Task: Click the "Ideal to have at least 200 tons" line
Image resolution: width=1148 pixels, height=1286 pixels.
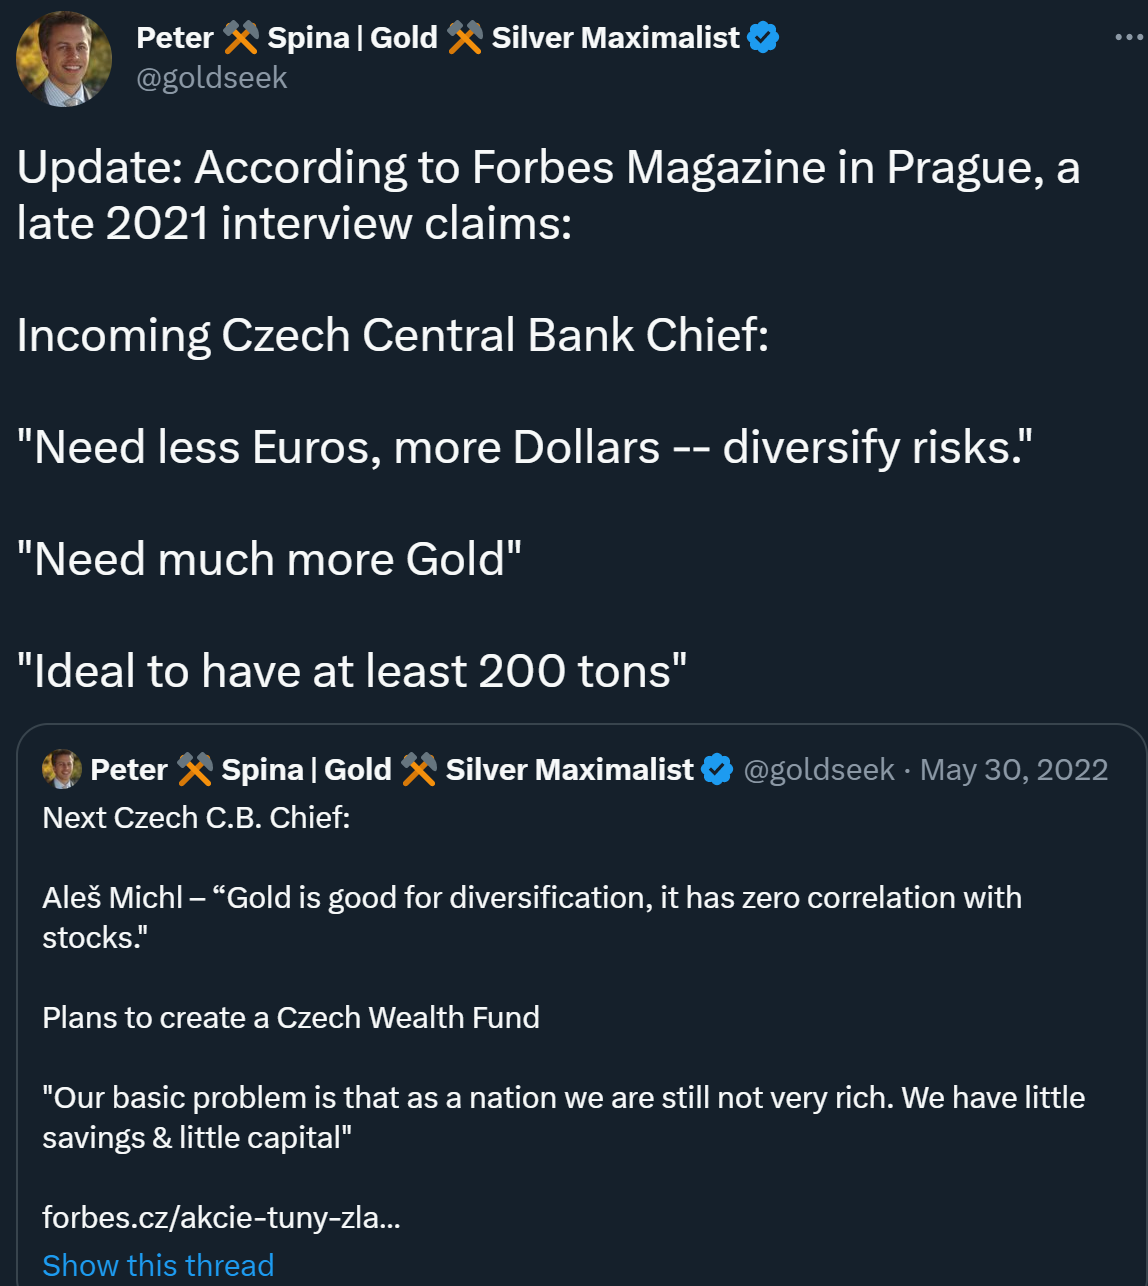Action: [x=352, y=671]
